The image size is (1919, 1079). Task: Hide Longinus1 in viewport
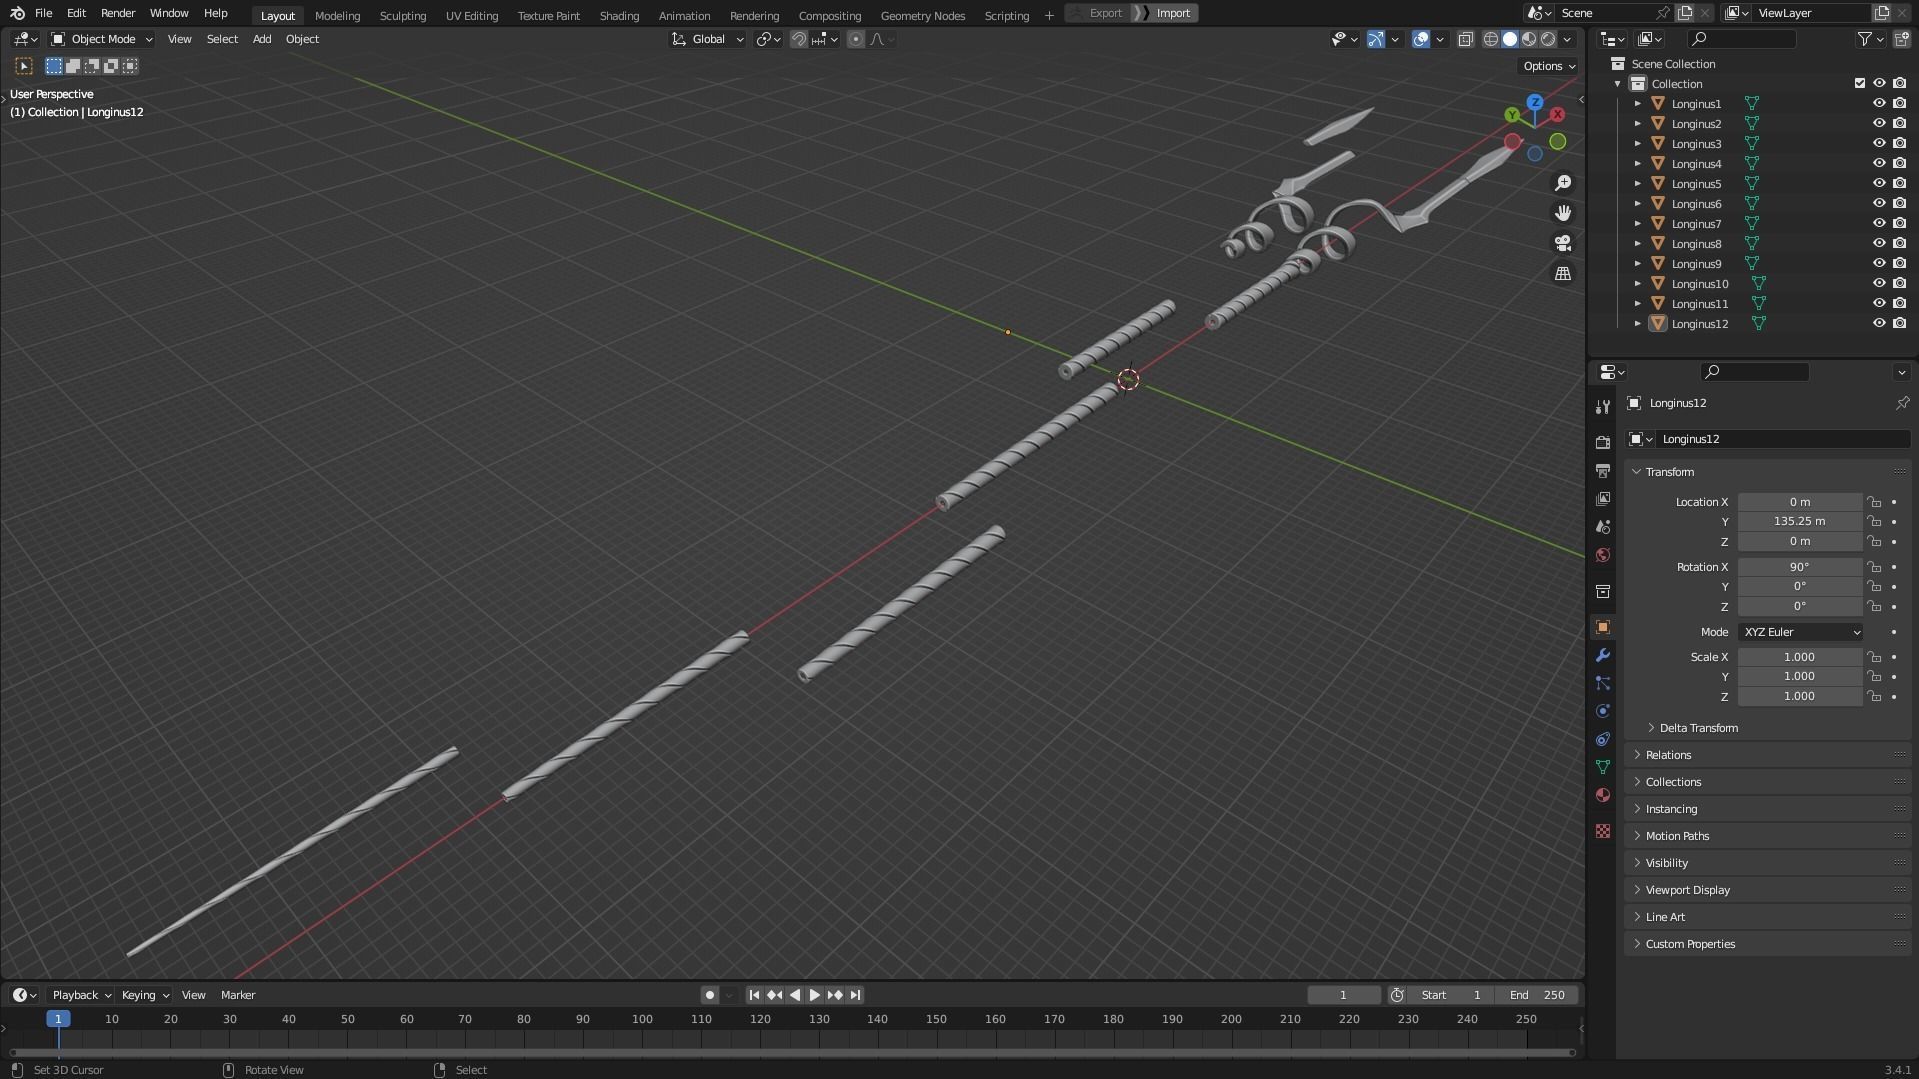[x=1879, y=103]
